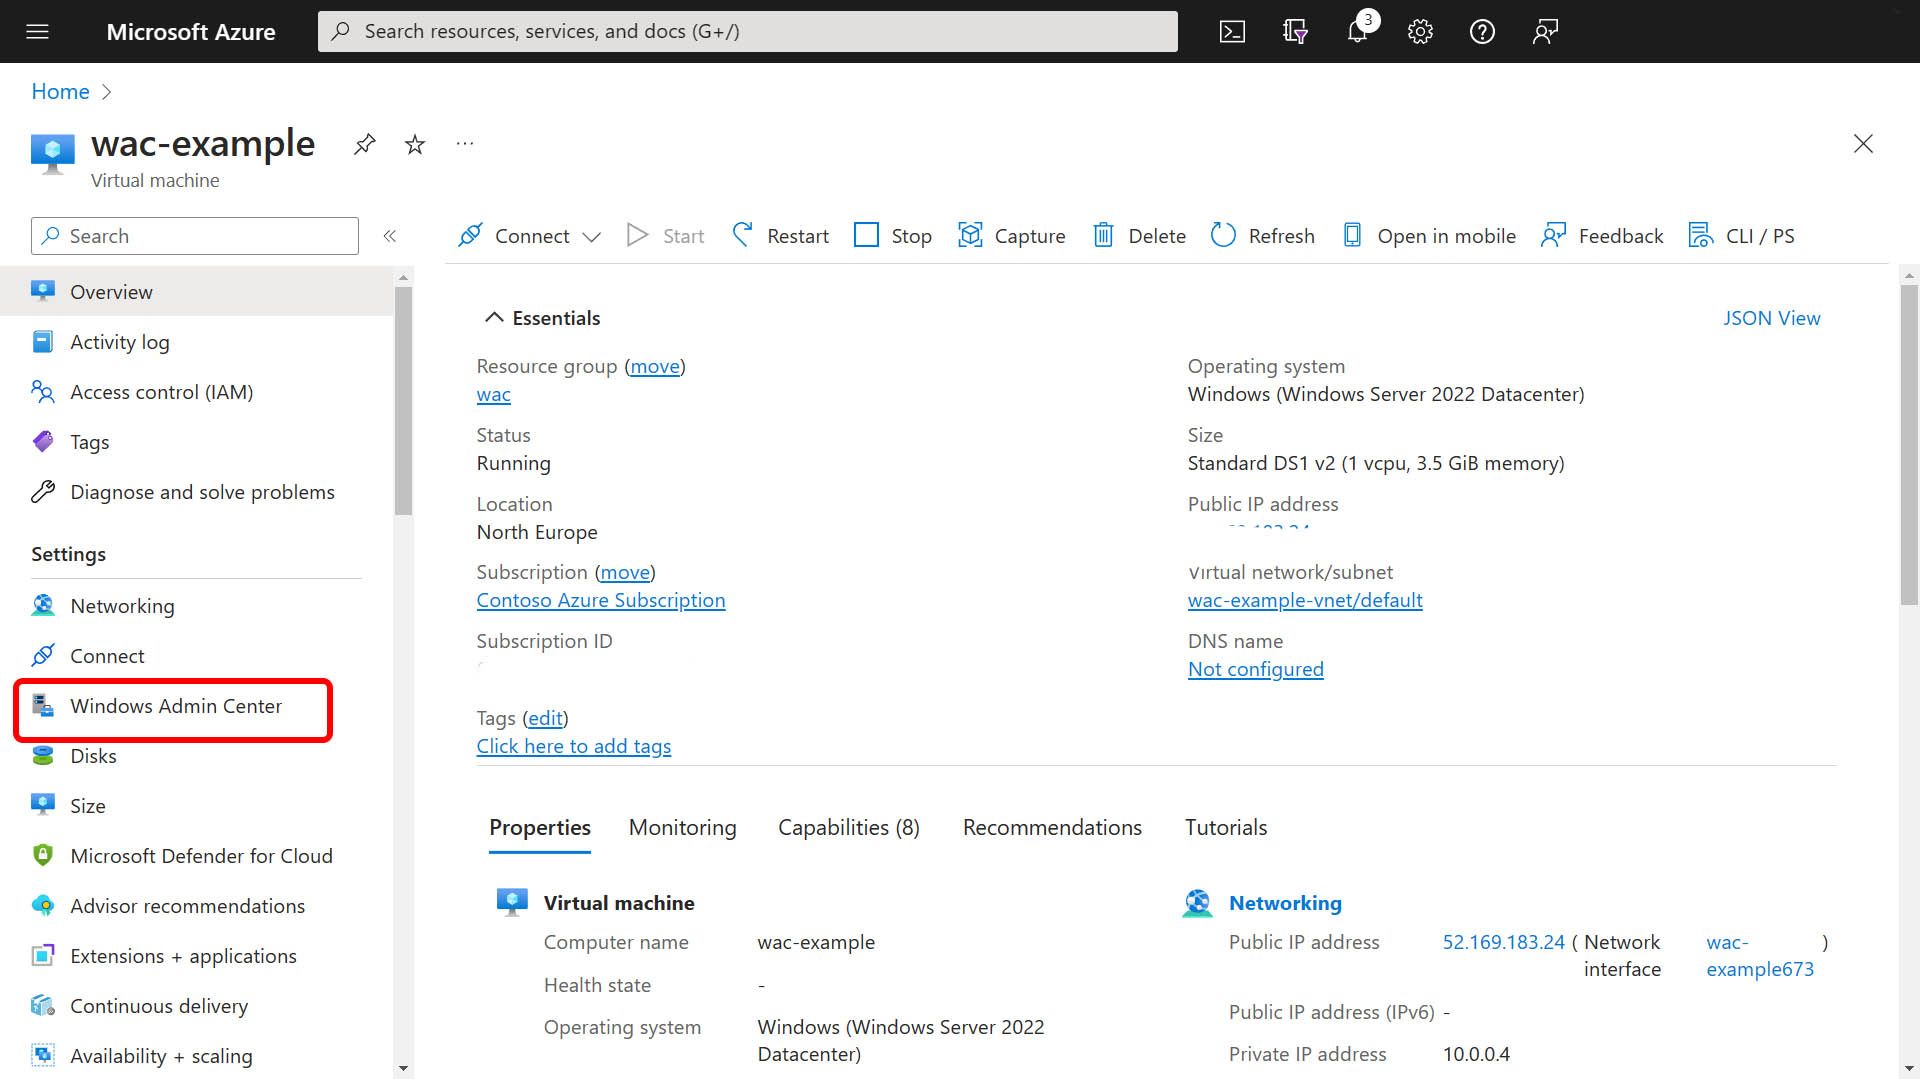Click here to add tags
1920x1079 pixels.
pos(573,746)
